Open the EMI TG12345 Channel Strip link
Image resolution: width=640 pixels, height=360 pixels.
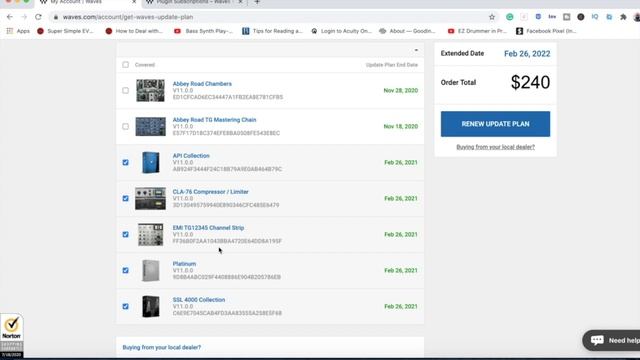(208, 227)
